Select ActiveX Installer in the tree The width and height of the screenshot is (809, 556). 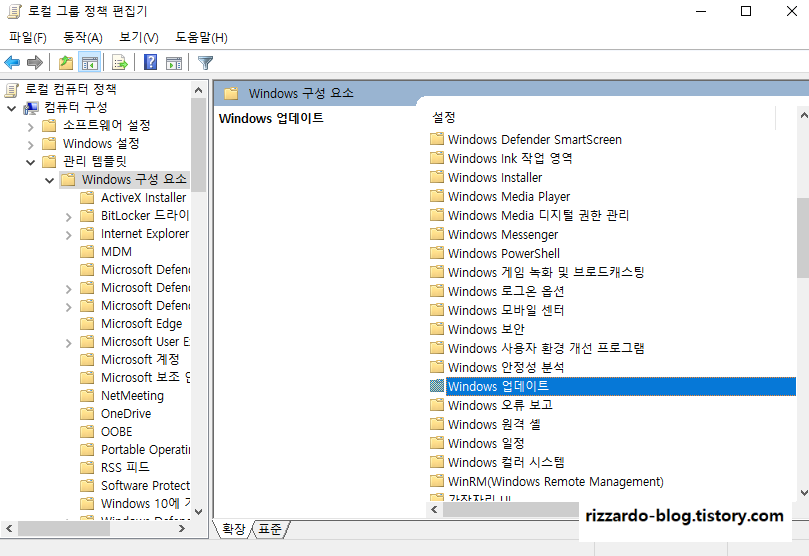click(143, 198)
